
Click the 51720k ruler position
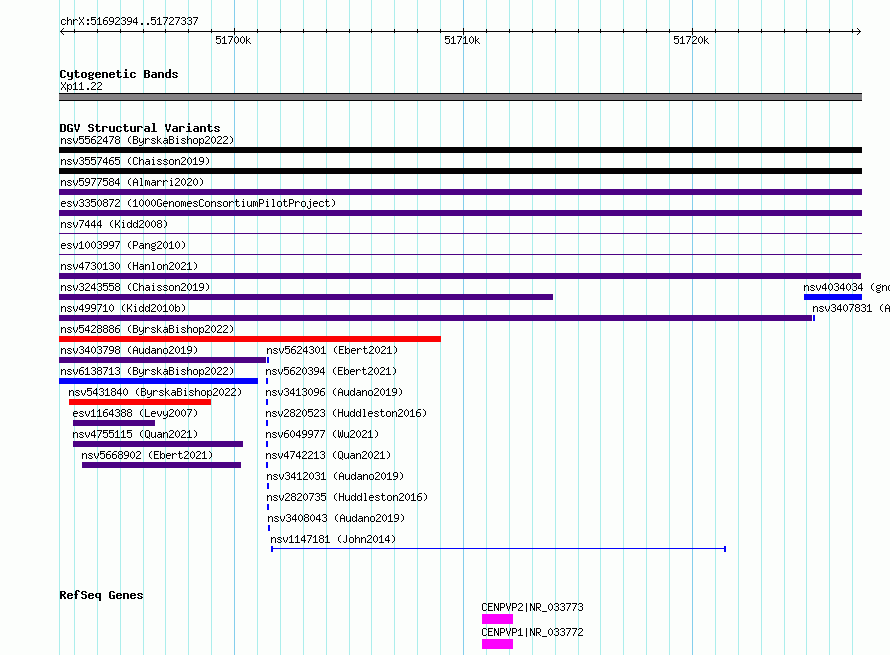[x=691, y=40]
